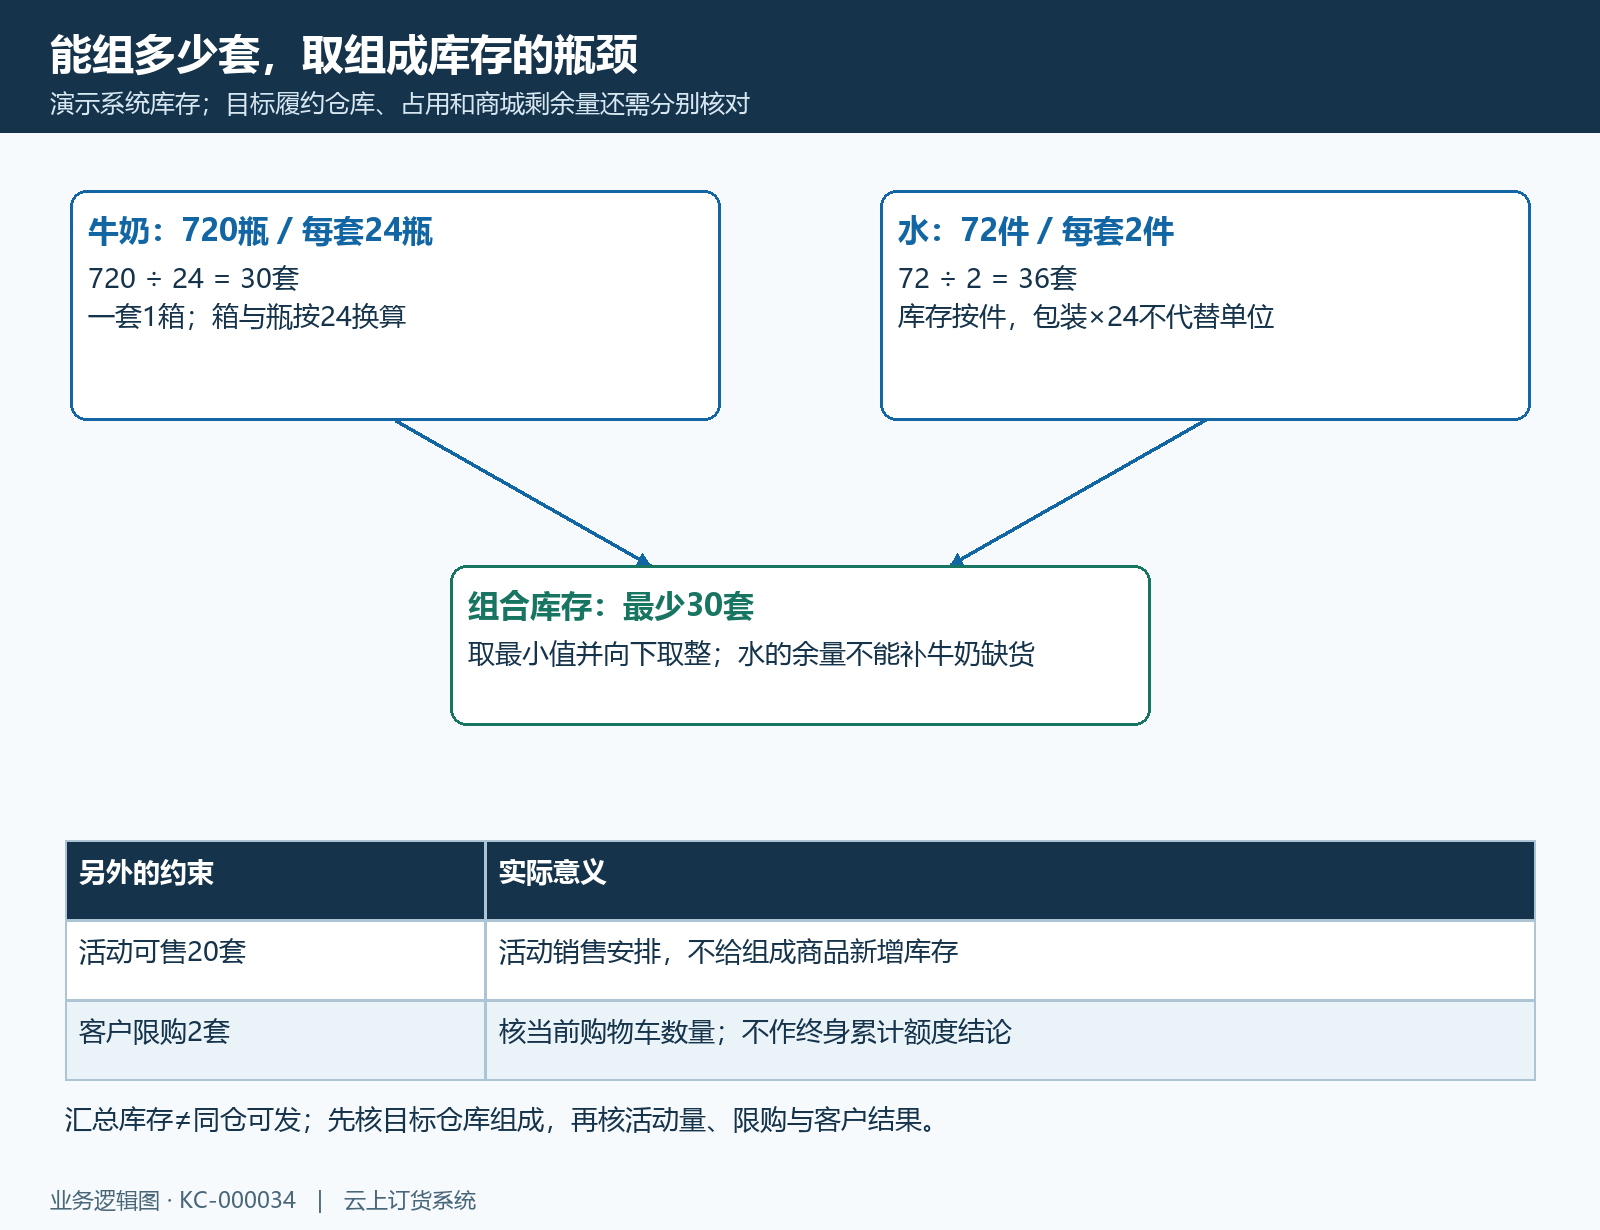Select the cell 客户限购2套
The height and width of the screenshot is (1230, 1600).
point(276,1040)
